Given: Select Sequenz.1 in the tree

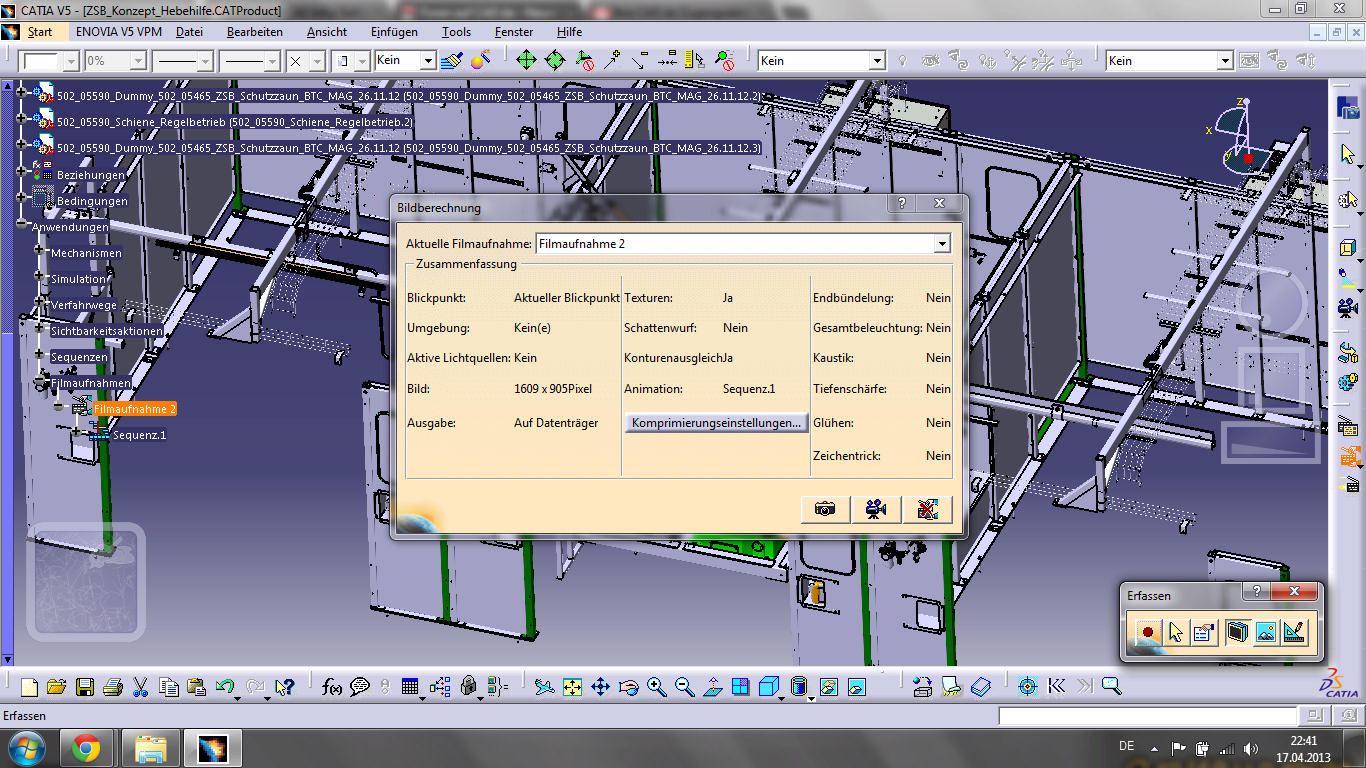Looking at the screenshot, I should coord(140,435).
